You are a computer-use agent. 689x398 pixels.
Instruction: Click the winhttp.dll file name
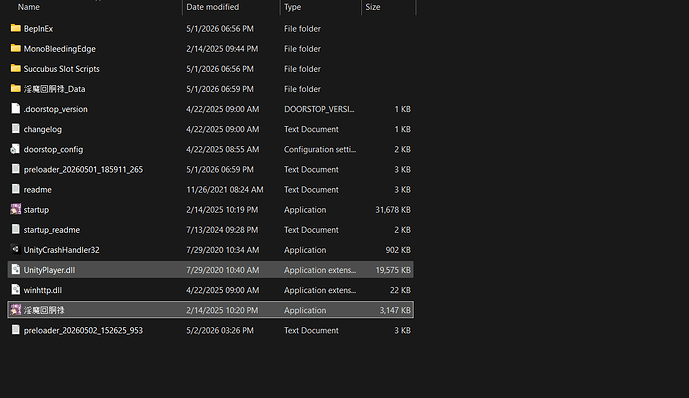[43, 290]
